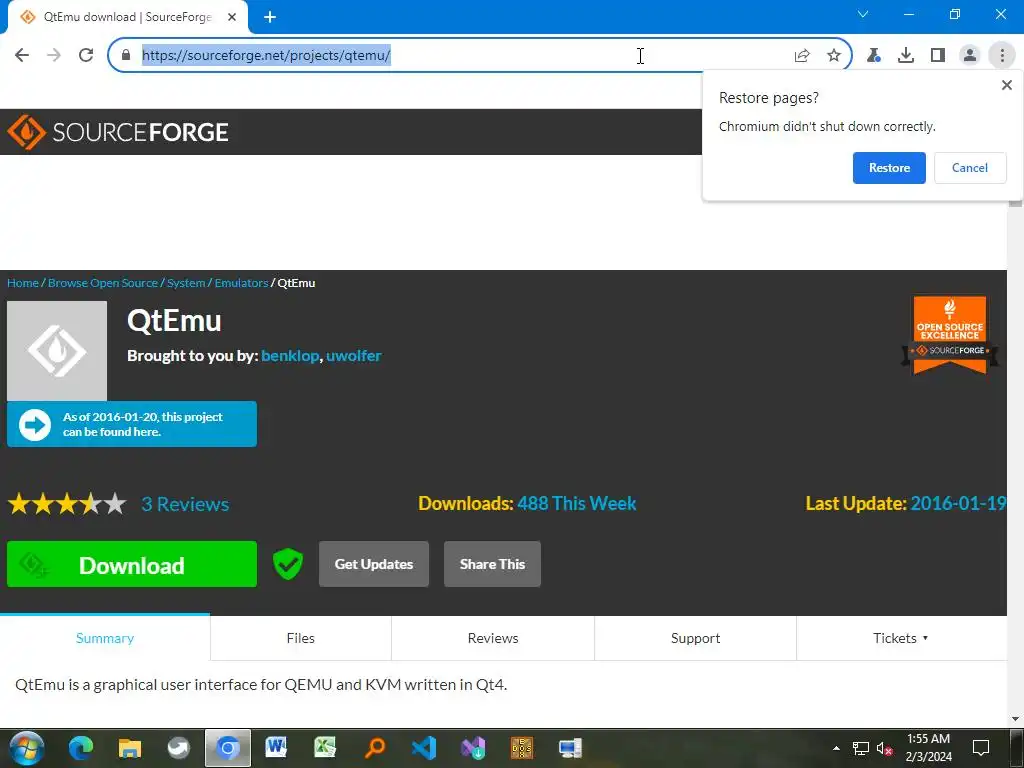Click the Last Update date link
1024x768 pixels.
pos(957,504)
